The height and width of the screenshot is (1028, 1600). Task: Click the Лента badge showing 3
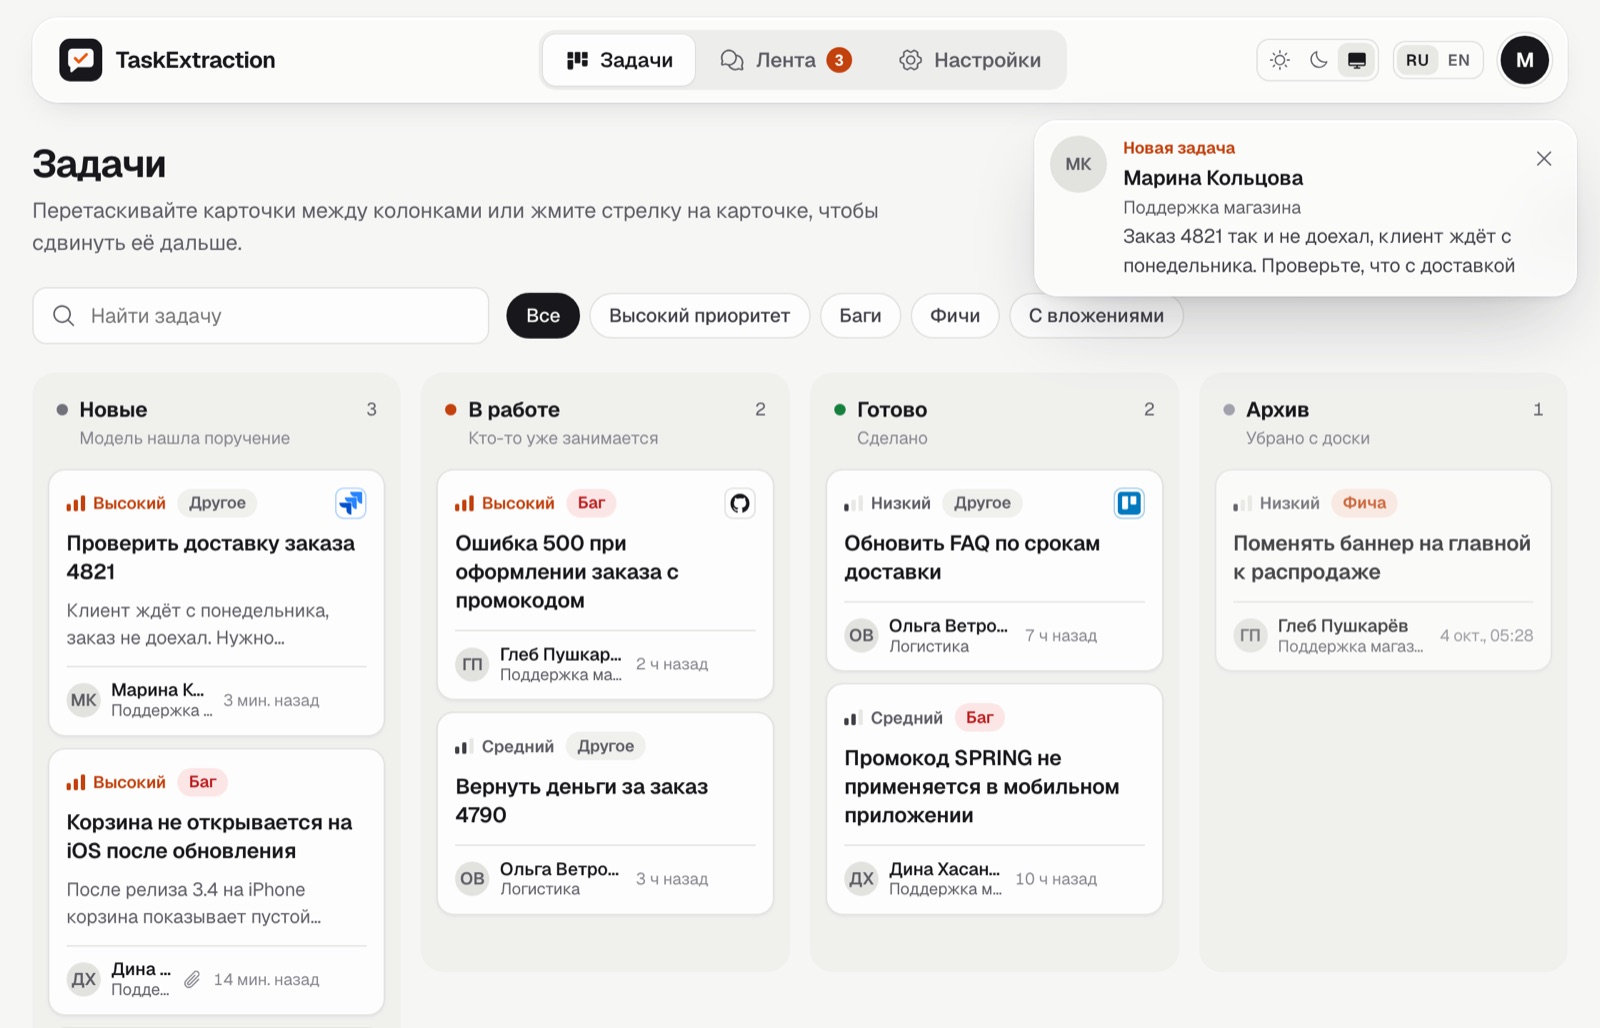(839, 60)
